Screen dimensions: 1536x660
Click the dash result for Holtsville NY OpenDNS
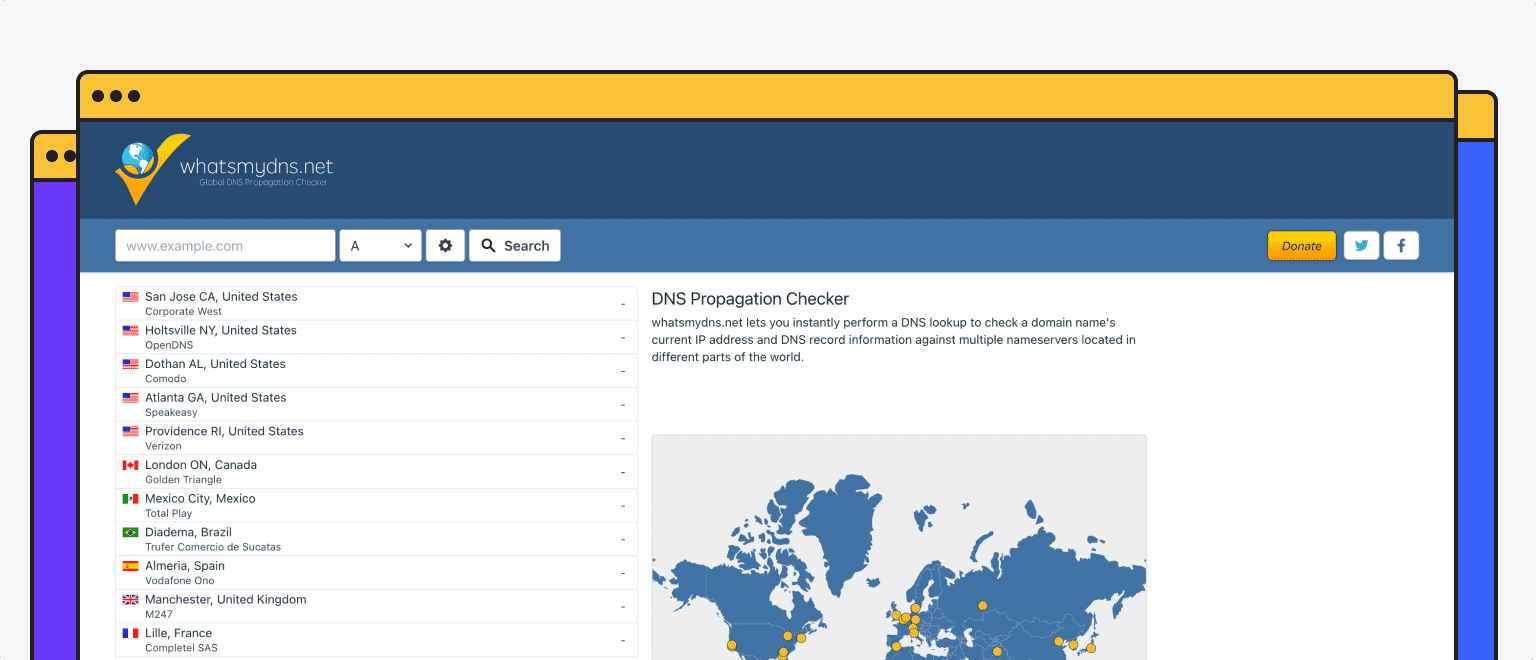pyautogui.click(x=622, y=337)
